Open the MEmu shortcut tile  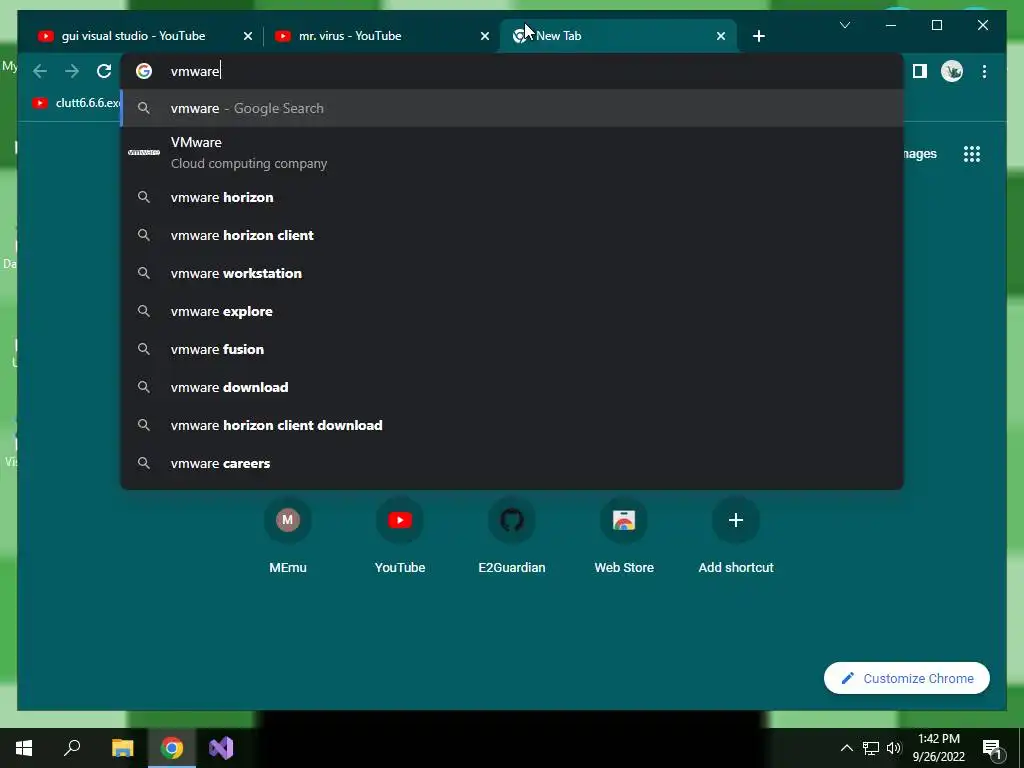288,536
